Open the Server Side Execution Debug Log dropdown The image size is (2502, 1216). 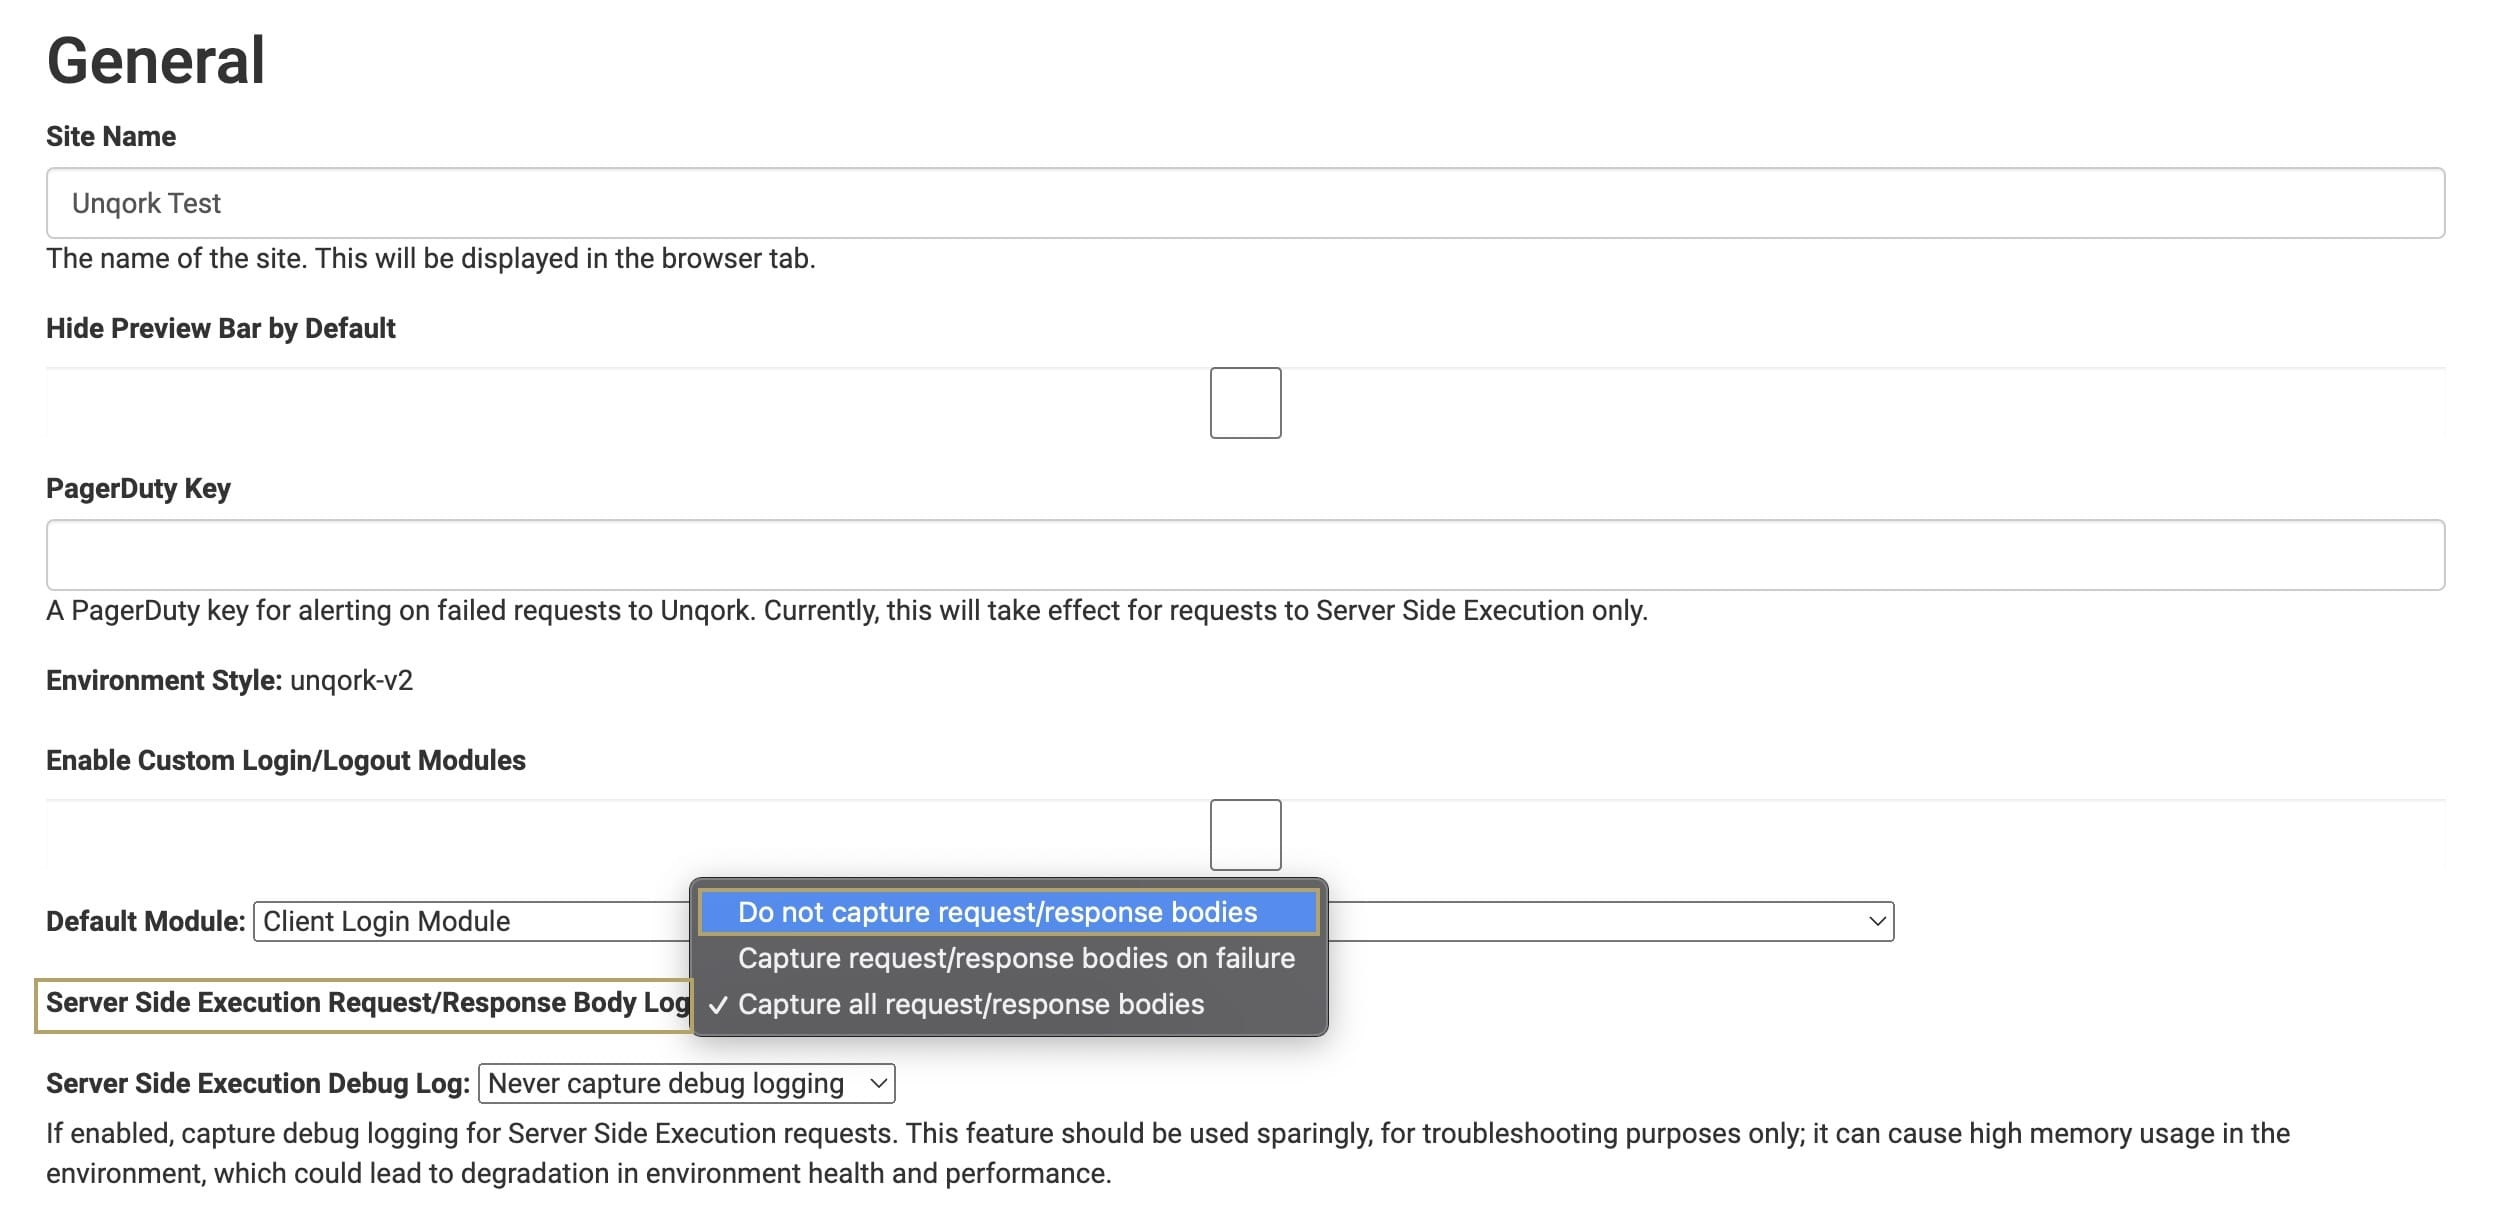686,1083
